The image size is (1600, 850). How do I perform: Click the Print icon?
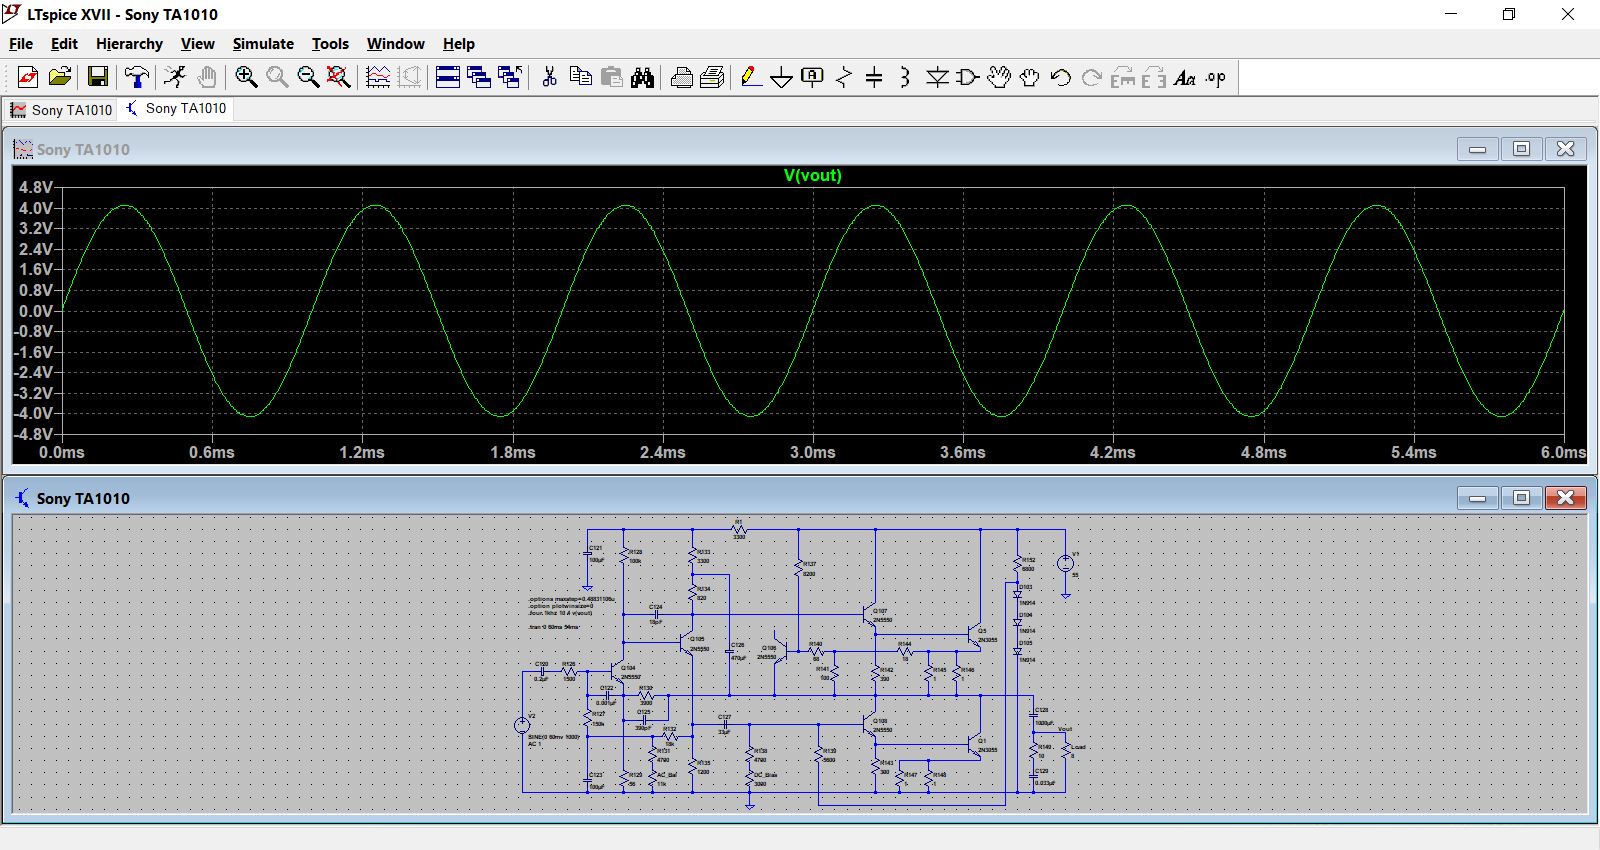point(713,77)
